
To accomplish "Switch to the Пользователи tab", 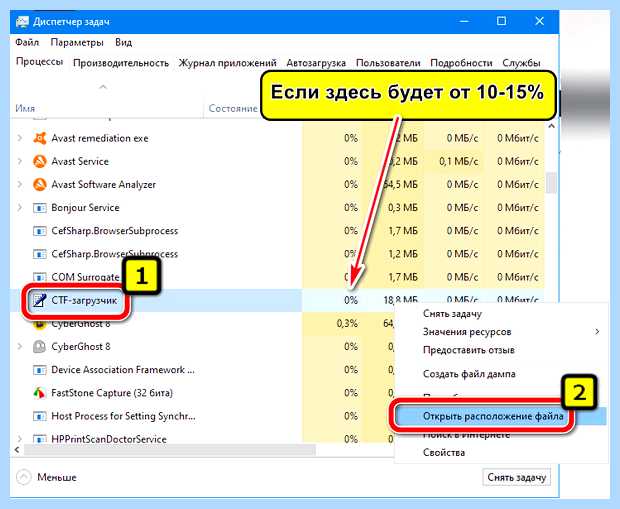I will click(388, 63).
